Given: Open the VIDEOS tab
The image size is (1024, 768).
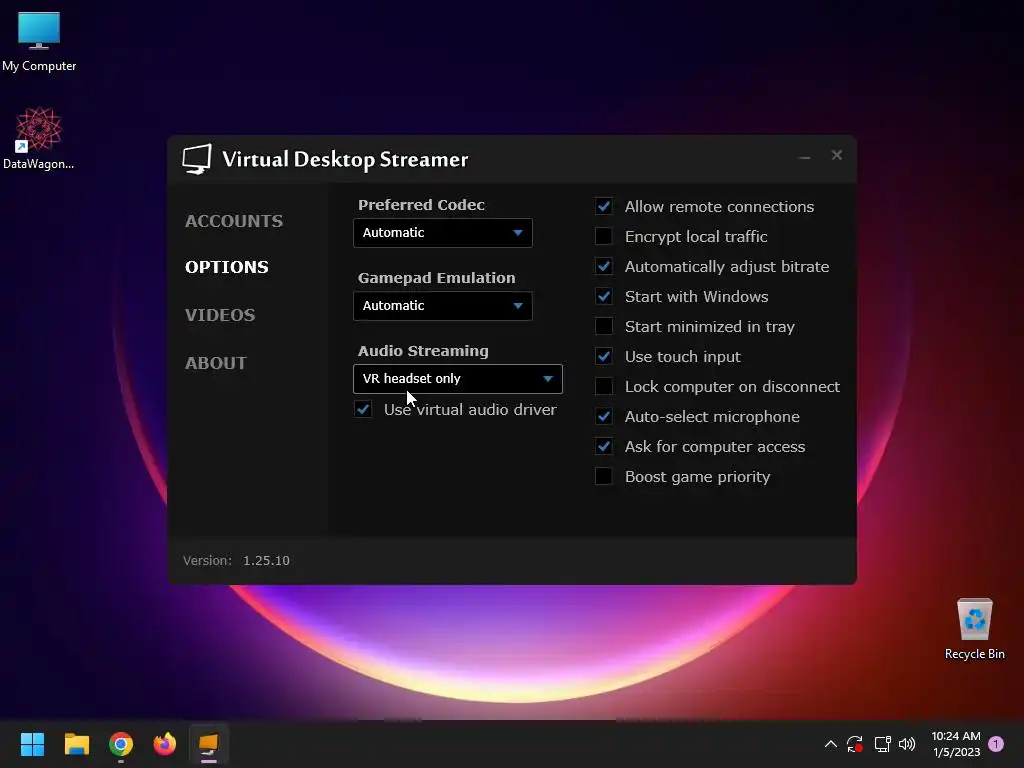Looking at the screenshot, I should click(220, 315).
